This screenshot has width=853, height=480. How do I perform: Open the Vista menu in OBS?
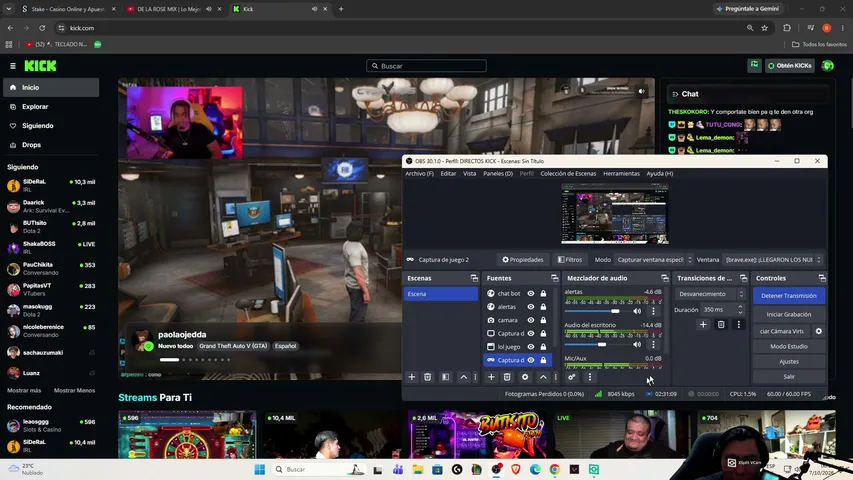click(469, 174)
